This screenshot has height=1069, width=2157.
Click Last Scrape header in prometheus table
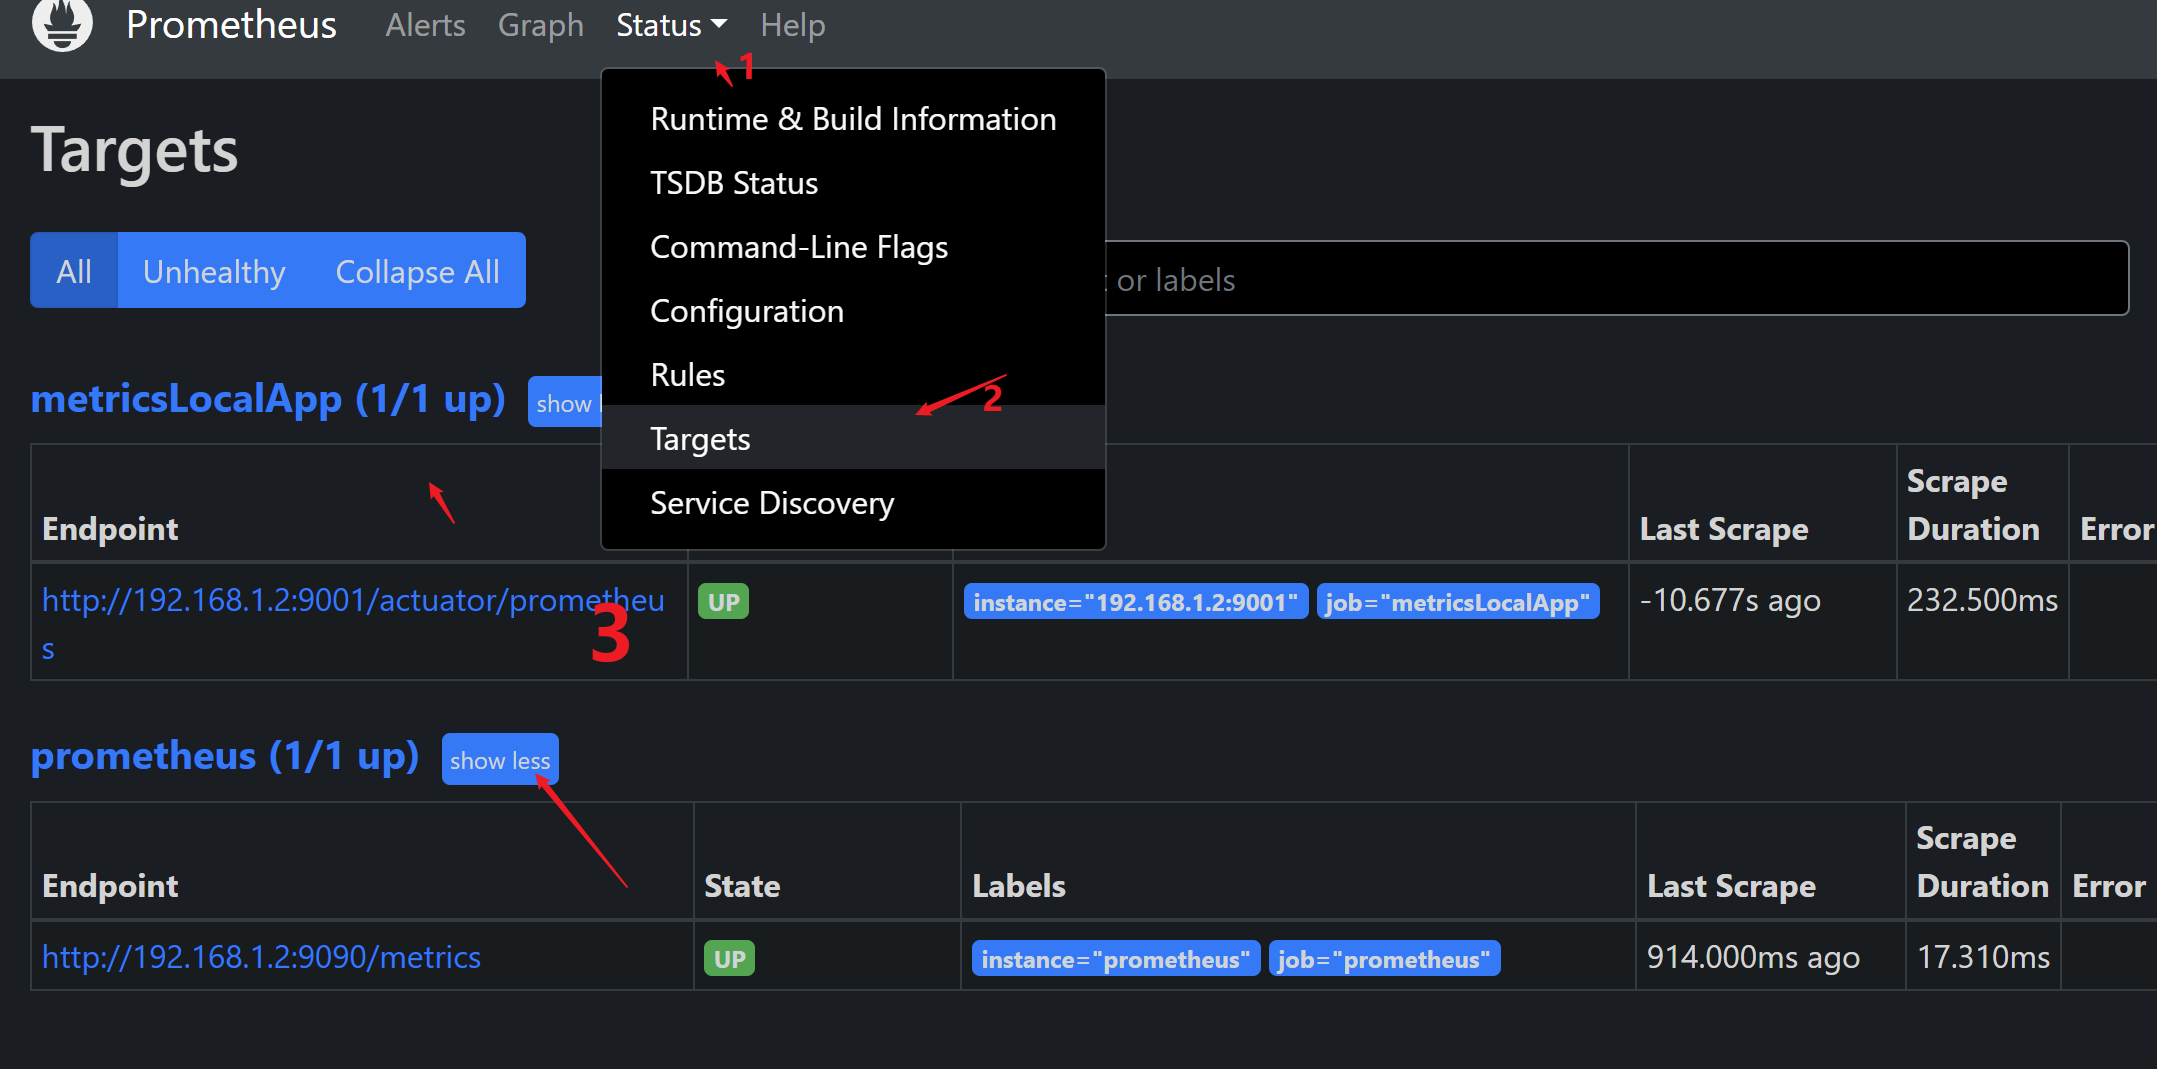coord(1731,886)
